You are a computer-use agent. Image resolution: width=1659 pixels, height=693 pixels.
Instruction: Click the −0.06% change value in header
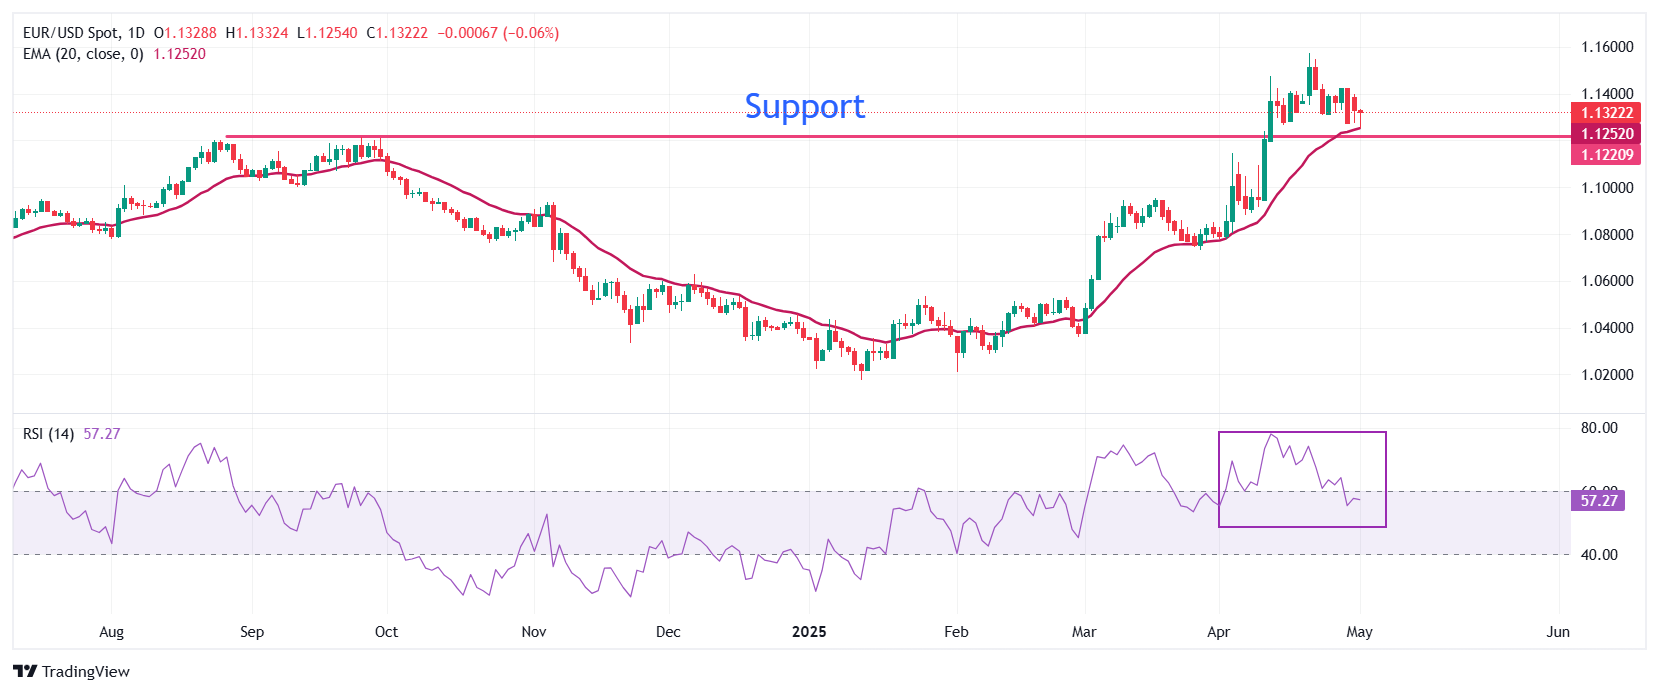530,33
